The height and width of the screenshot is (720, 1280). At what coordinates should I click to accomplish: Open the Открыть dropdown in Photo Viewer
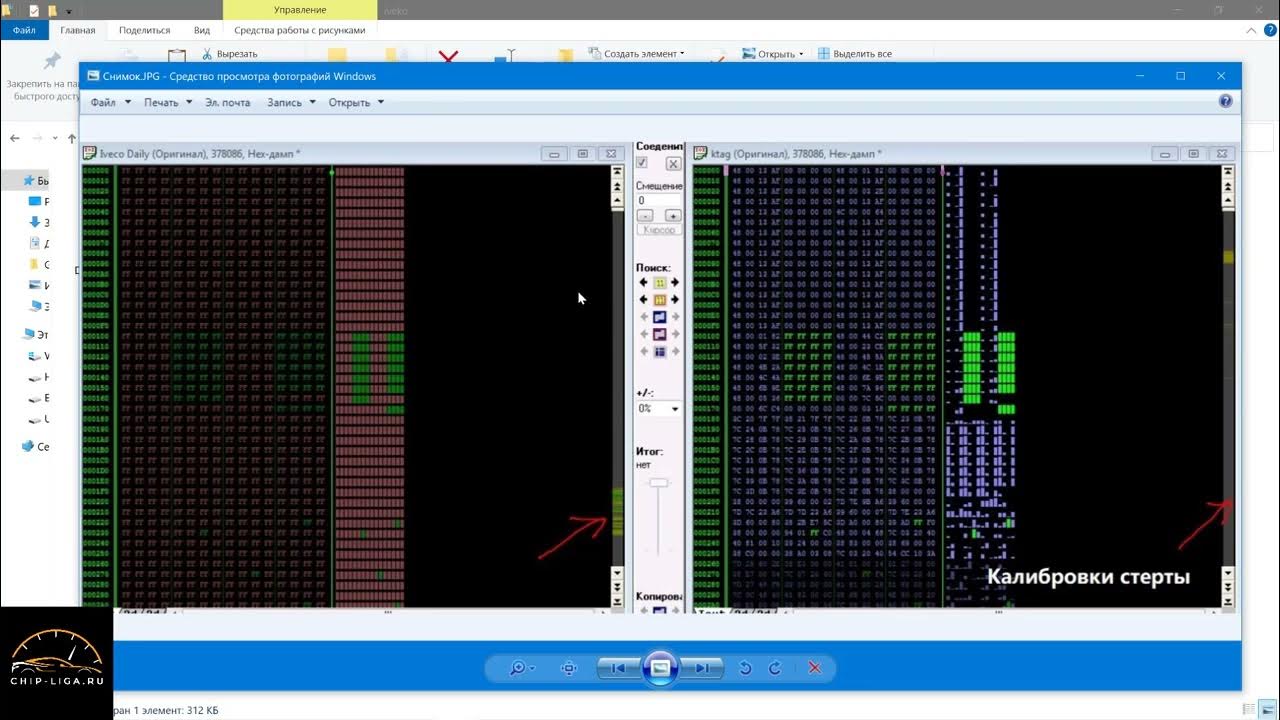(x=356, y=102)
